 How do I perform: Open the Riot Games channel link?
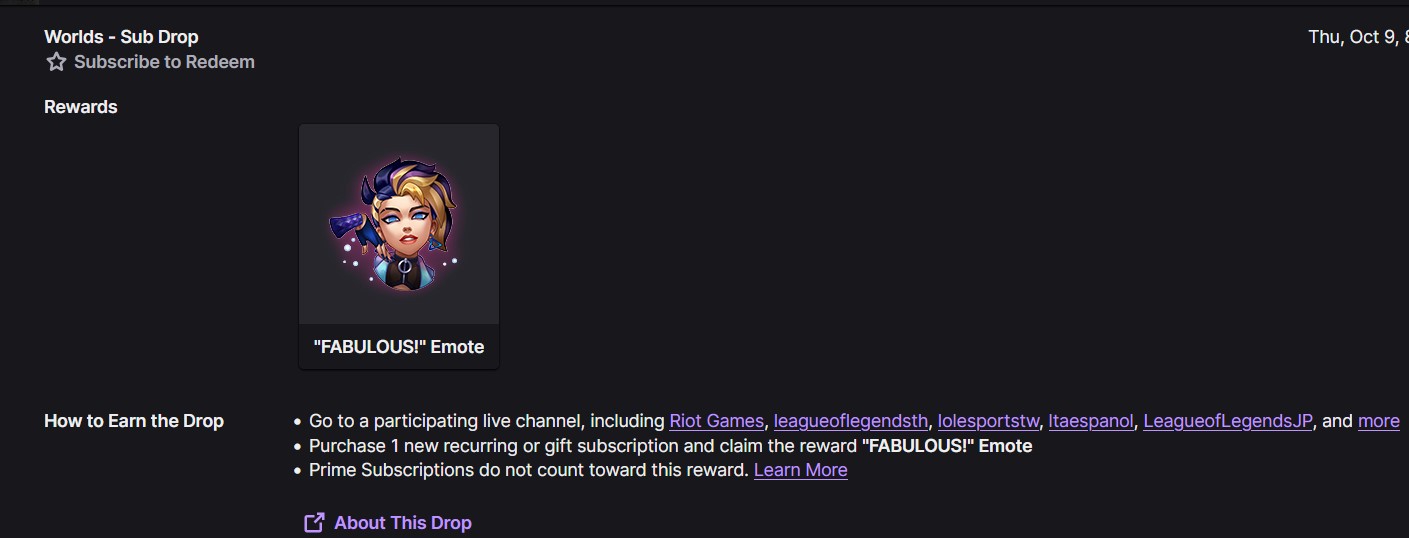[x=717, y=421]
